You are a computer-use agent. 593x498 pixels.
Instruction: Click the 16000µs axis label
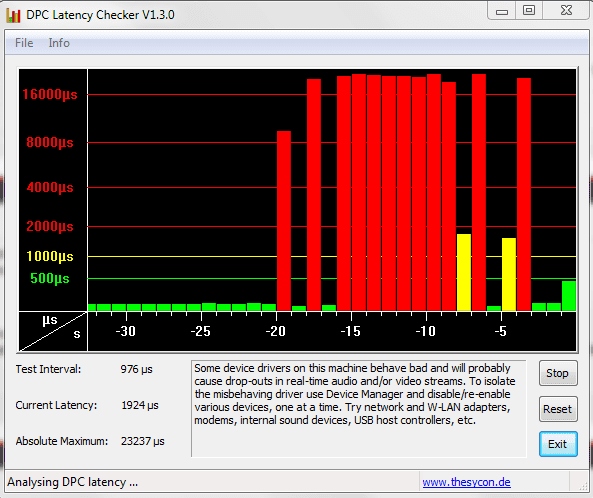[x=50, y=94]
